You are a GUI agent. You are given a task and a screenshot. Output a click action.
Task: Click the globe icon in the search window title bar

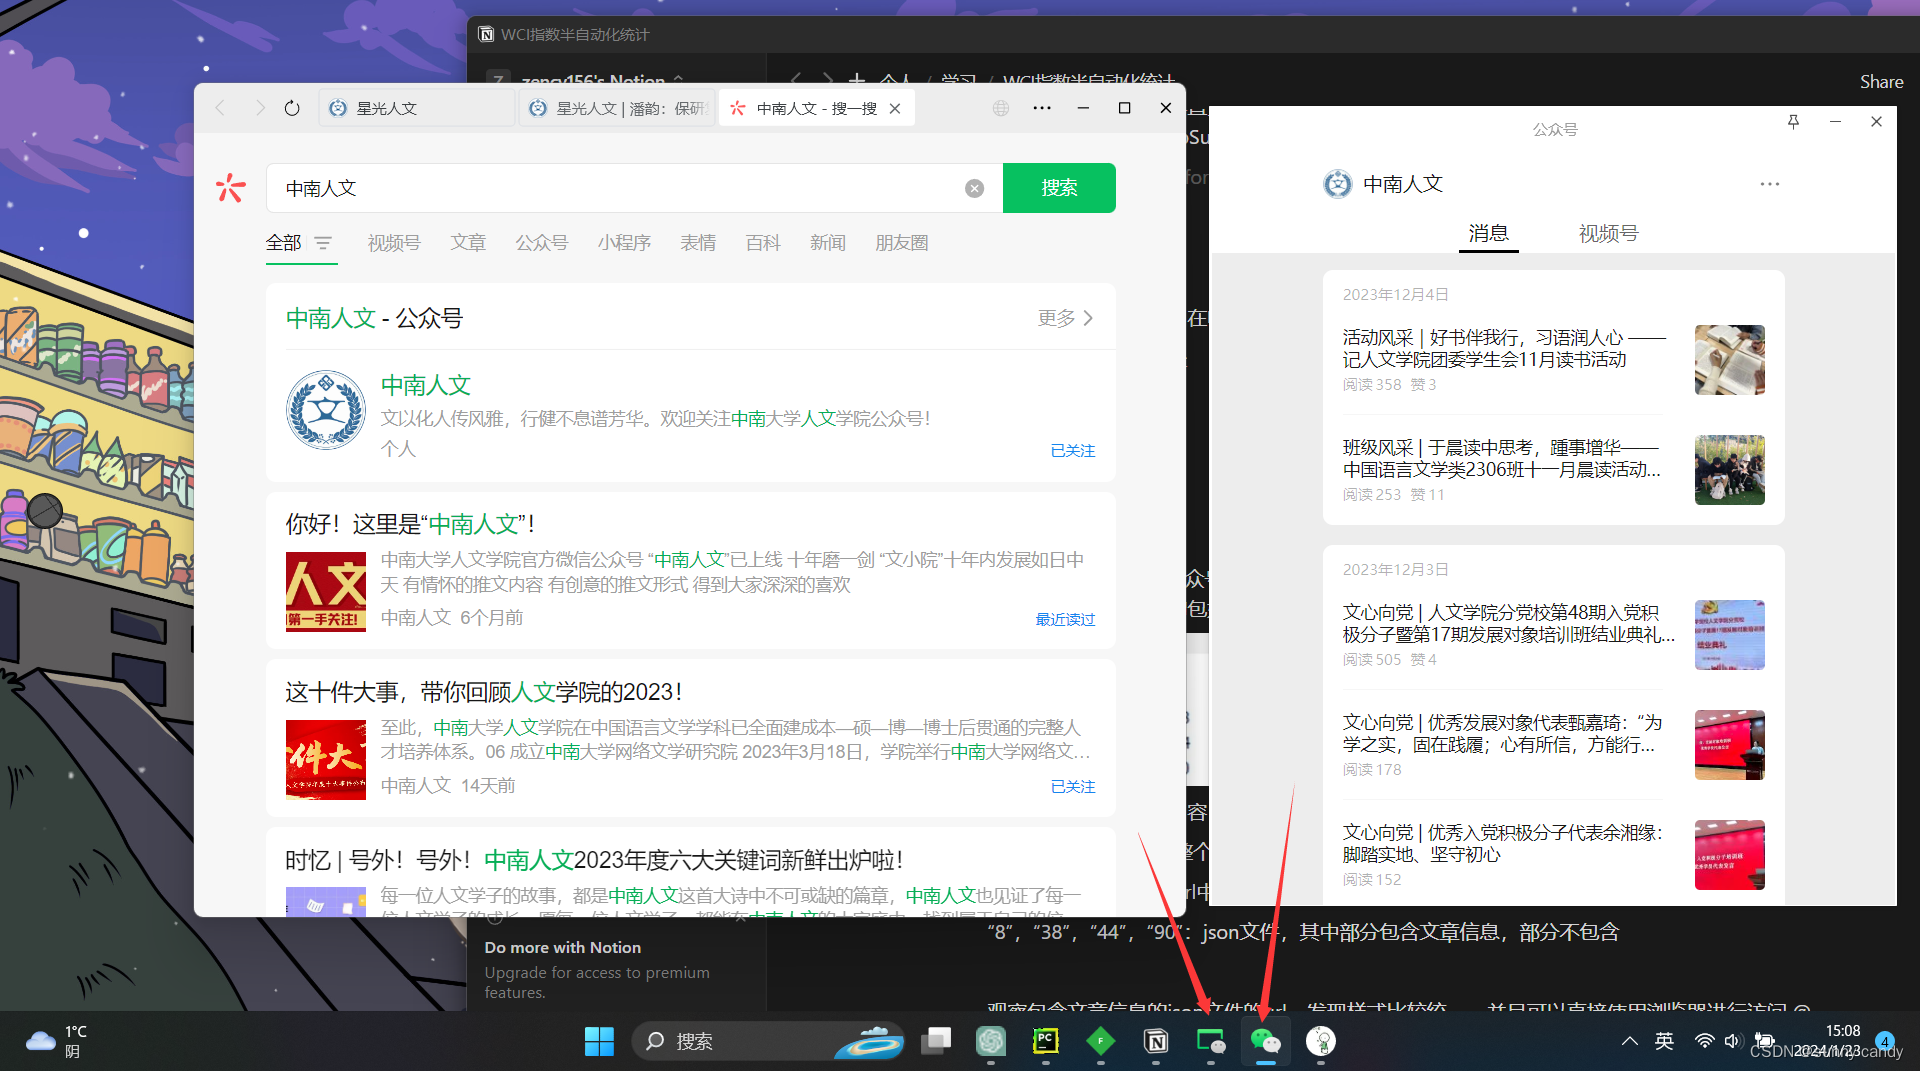(1001, 108)
